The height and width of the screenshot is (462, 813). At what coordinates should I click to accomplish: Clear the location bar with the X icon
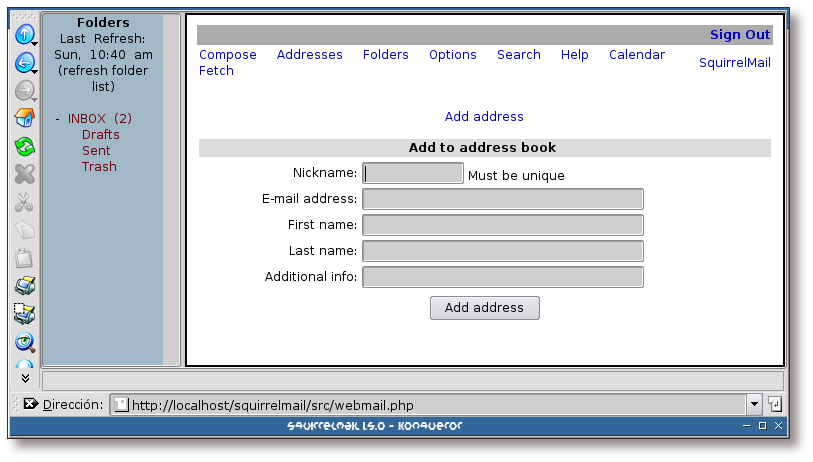30,404
